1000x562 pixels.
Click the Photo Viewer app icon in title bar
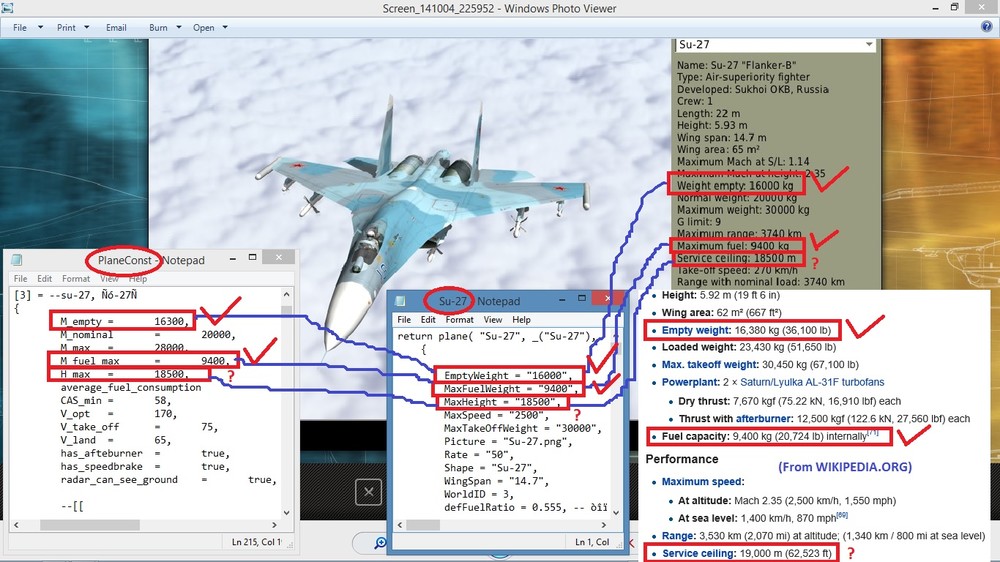coord(7,8)
